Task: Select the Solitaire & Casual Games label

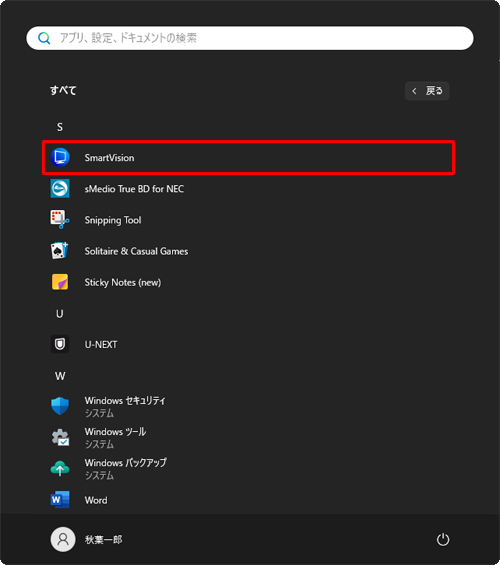Action: point(136,251)
